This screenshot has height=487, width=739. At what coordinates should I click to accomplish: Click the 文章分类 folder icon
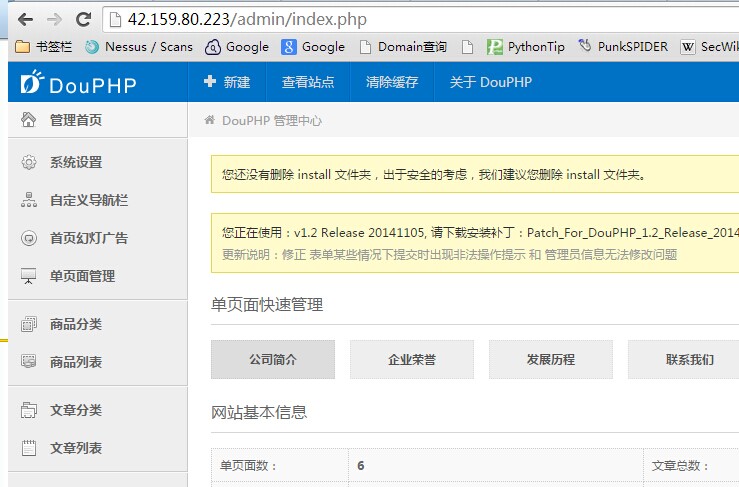click(x=29, y=410)
